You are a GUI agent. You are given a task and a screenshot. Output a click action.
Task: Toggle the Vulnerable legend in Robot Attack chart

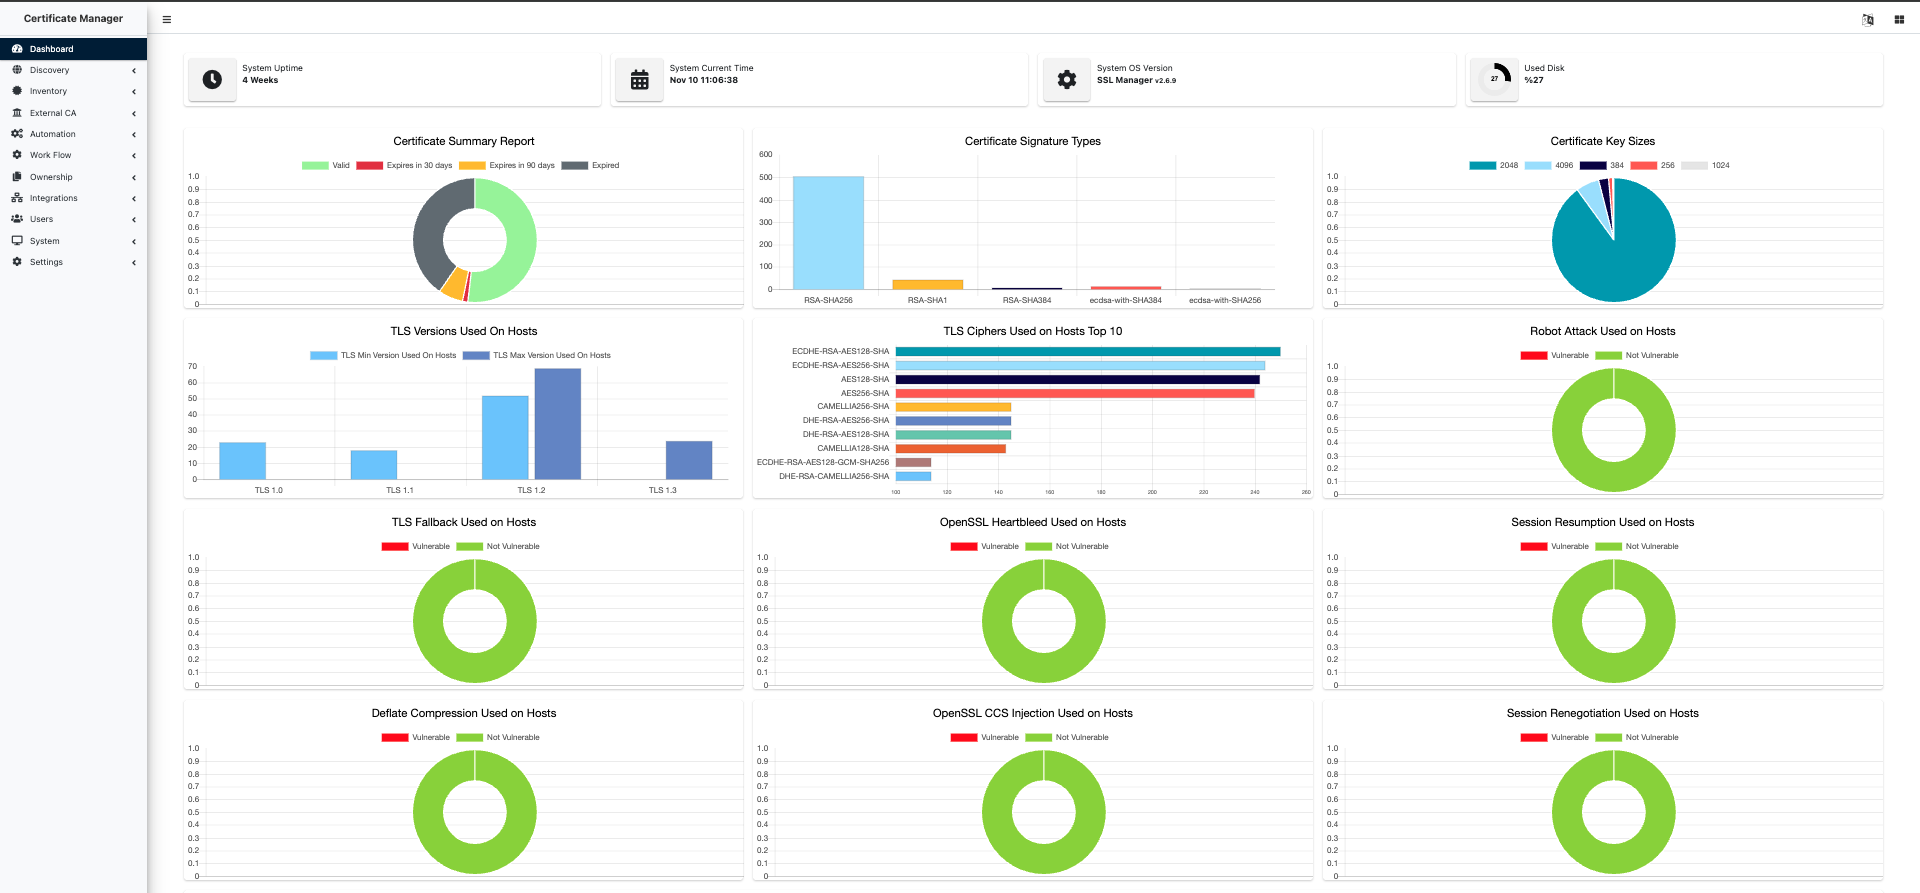click(x=1555, y=356)
